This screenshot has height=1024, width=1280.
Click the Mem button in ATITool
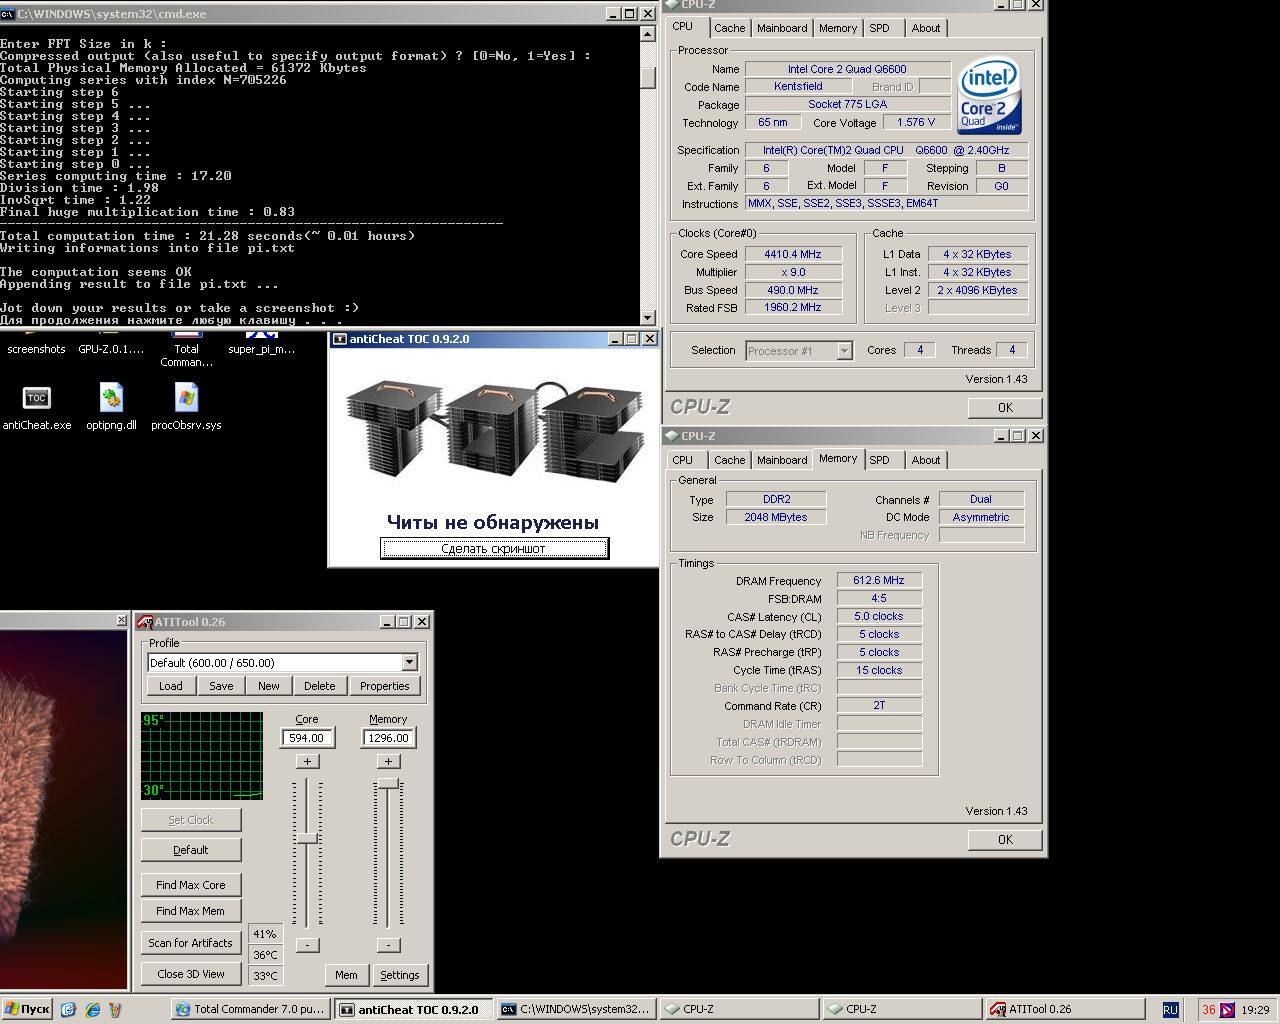[346, 975]
